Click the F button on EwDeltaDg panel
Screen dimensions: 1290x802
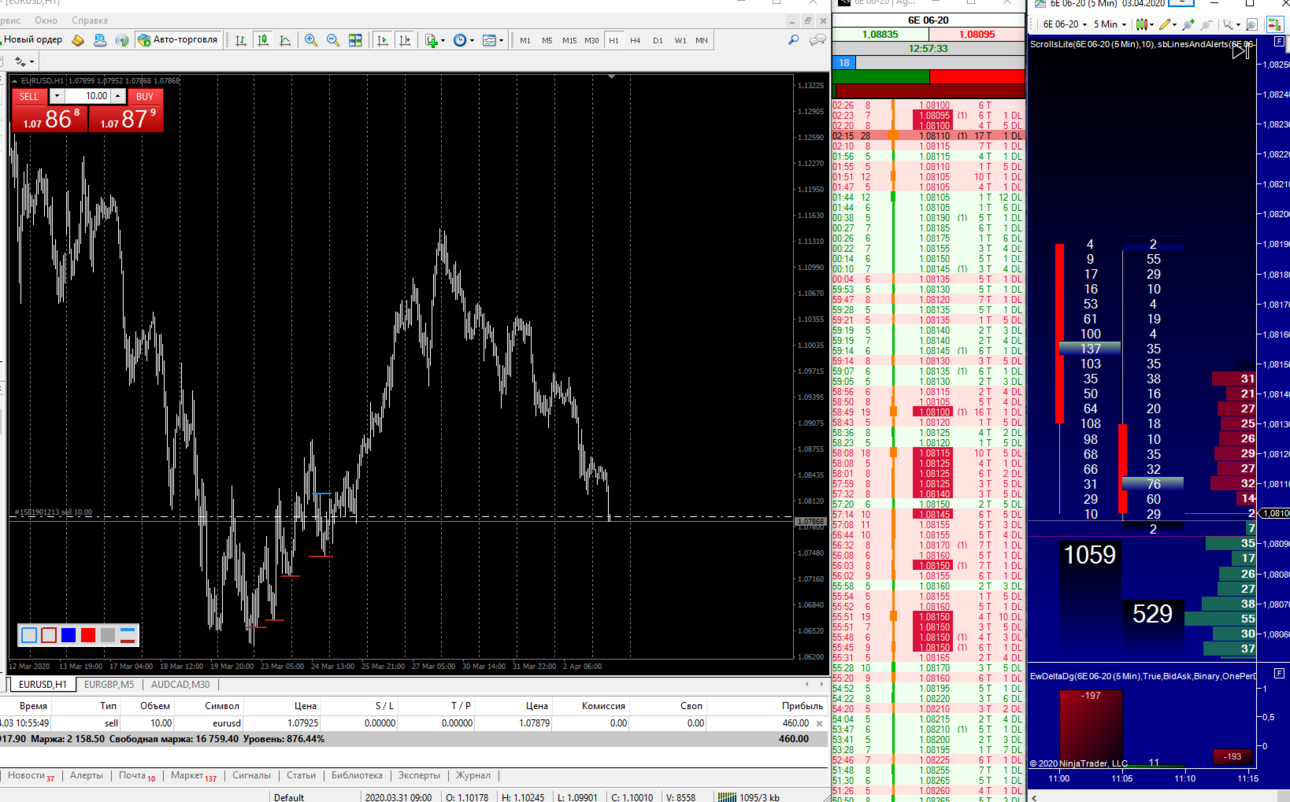pos(1279,674)
